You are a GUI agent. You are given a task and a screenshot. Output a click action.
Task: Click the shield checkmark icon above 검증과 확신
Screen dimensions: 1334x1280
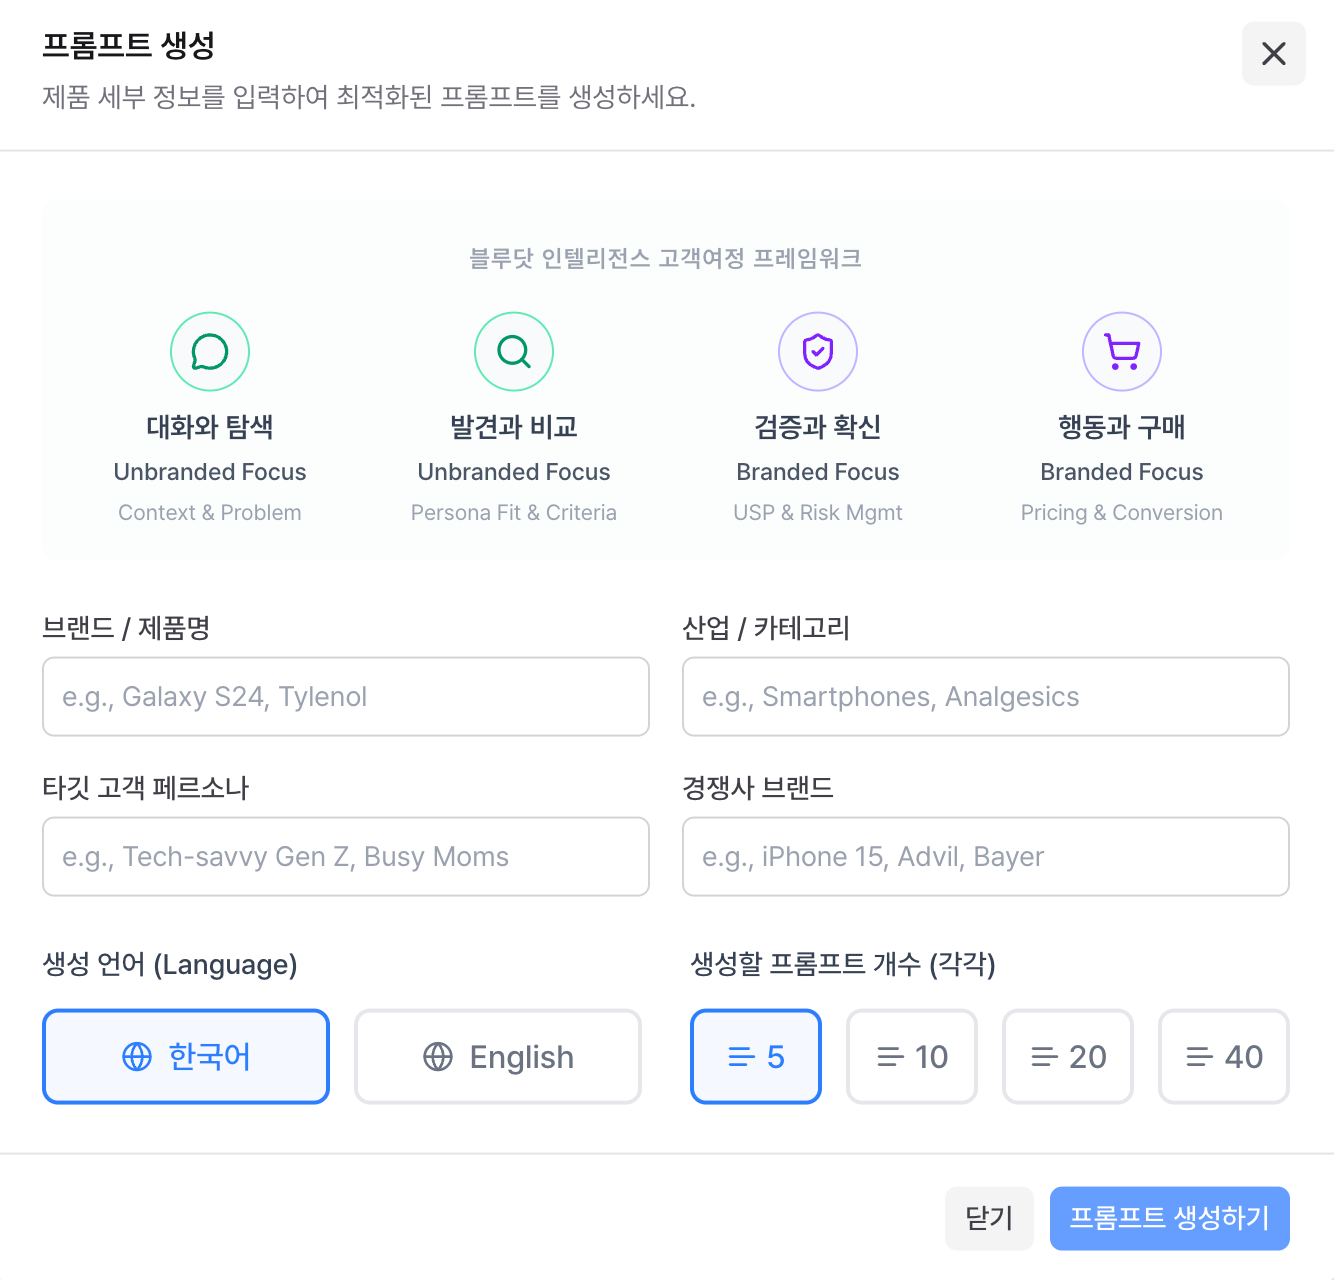point(817,351)
